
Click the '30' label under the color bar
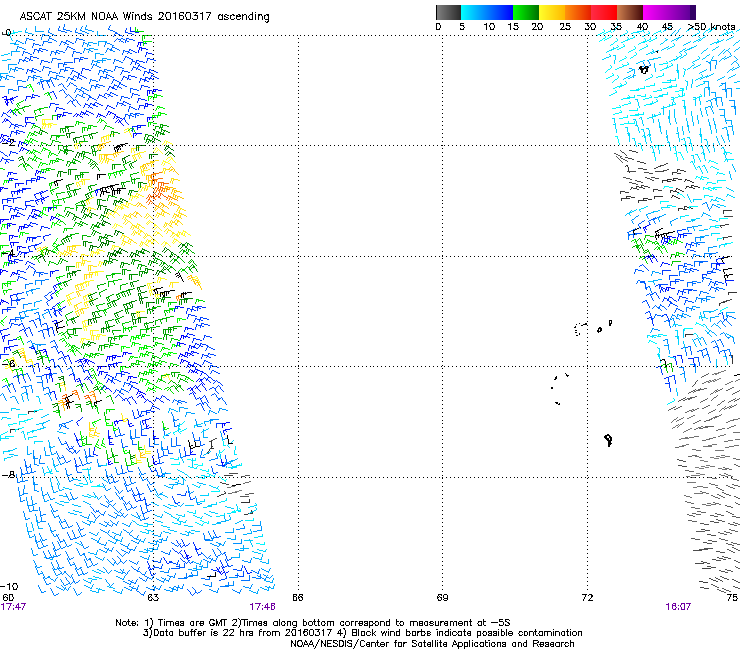(590, 27)
